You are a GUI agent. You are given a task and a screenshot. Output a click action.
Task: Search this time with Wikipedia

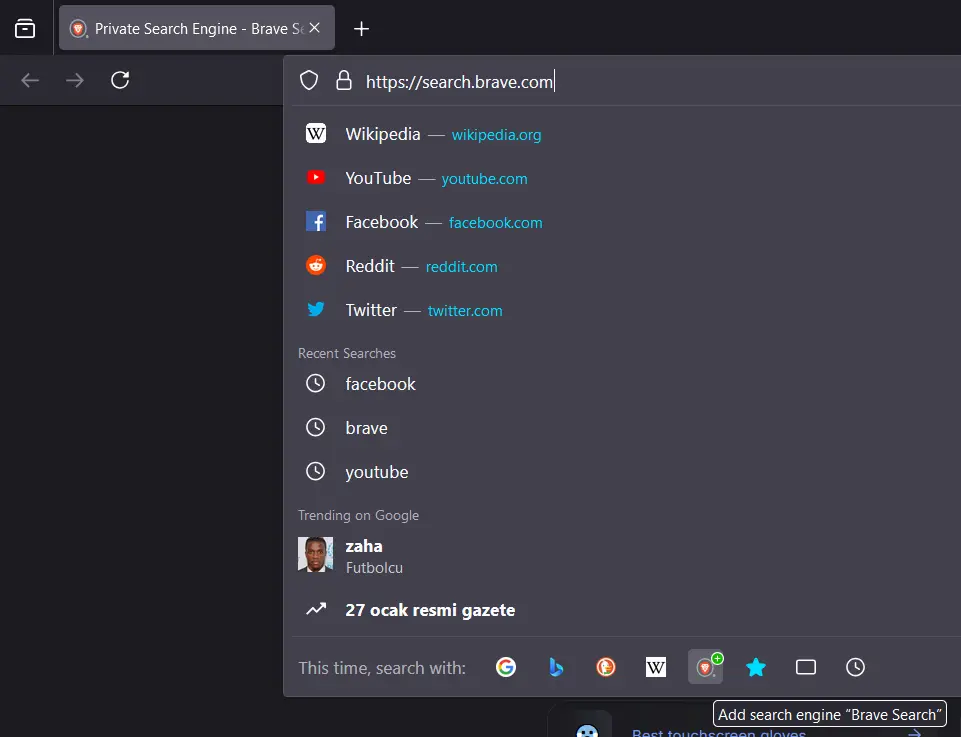coord(656,667)
